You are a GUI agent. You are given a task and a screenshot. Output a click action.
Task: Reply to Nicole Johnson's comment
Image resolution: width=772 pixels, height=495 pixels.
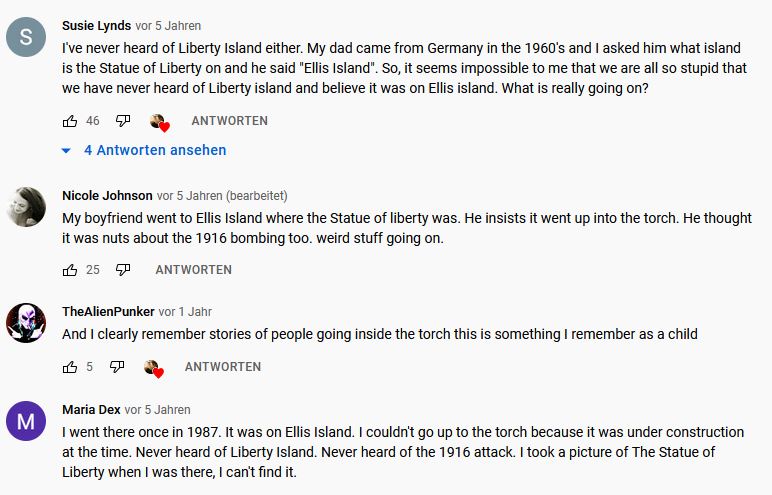pyautogui.click(x=193, y=270)
